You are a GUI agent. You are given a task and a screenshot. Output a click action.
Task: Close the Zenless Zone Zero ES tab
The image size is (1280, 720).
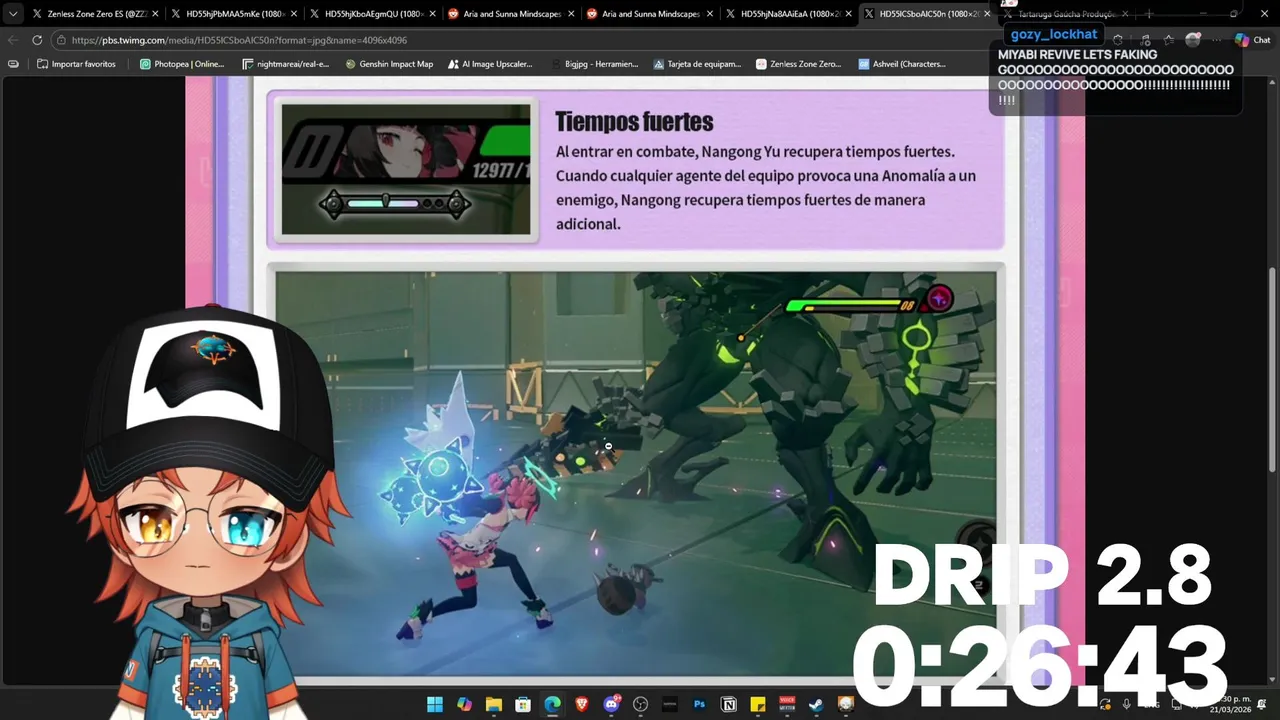(155, 14)
